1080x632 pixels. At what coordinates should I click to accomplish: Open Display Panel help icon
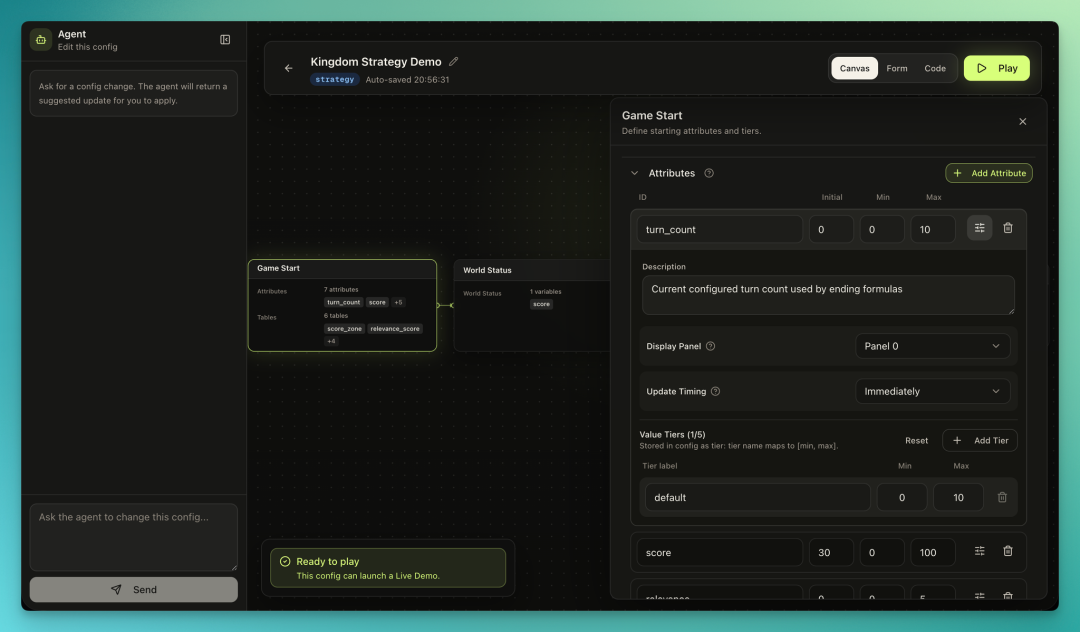point(710,346)
